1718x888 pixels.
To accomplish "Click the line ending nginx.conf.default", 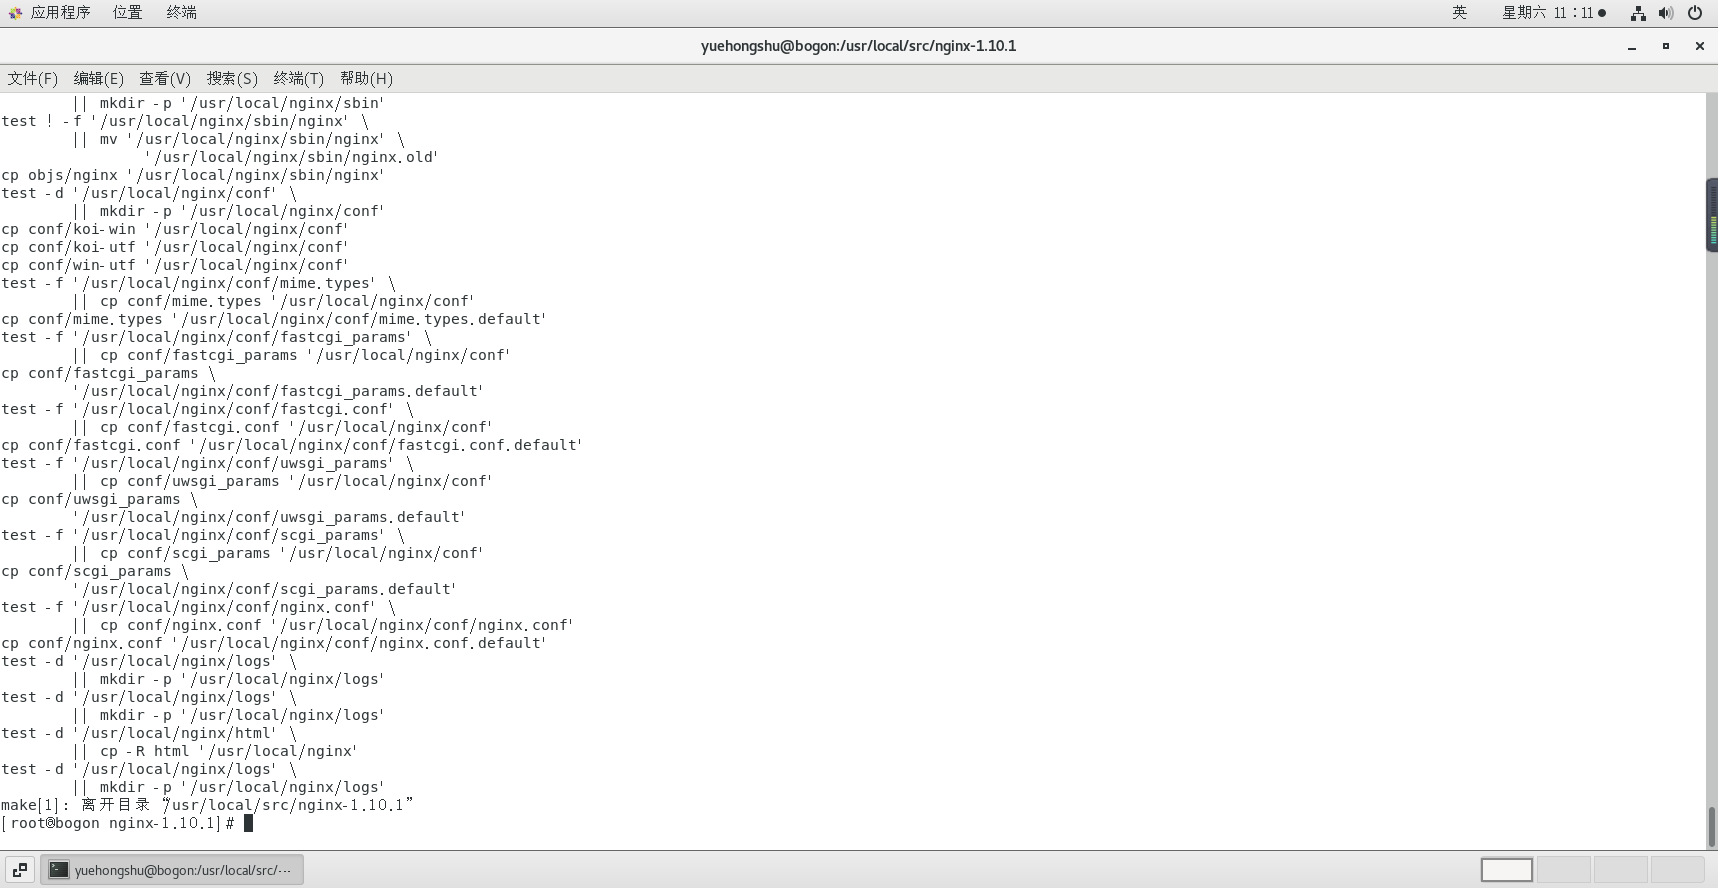I will click(274, 643).
